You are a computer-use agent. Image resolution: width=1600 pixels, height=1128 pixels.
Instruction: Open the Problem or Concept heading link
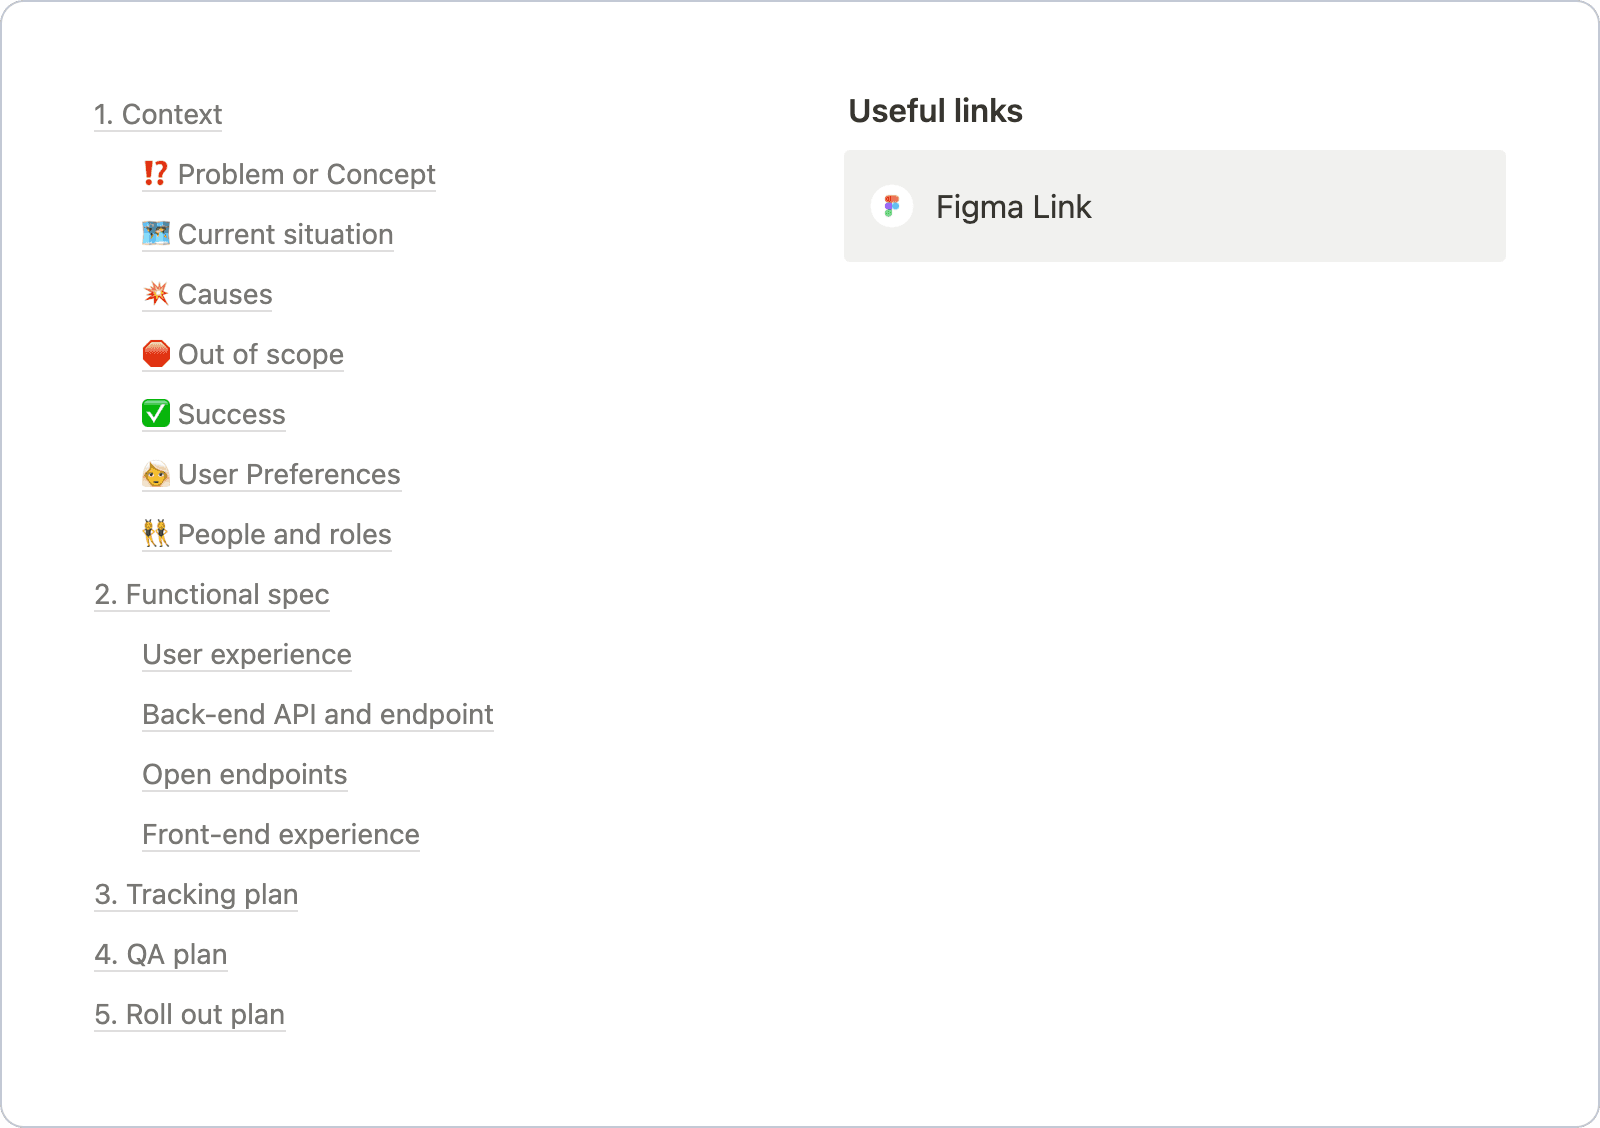(x=306, y=175)
